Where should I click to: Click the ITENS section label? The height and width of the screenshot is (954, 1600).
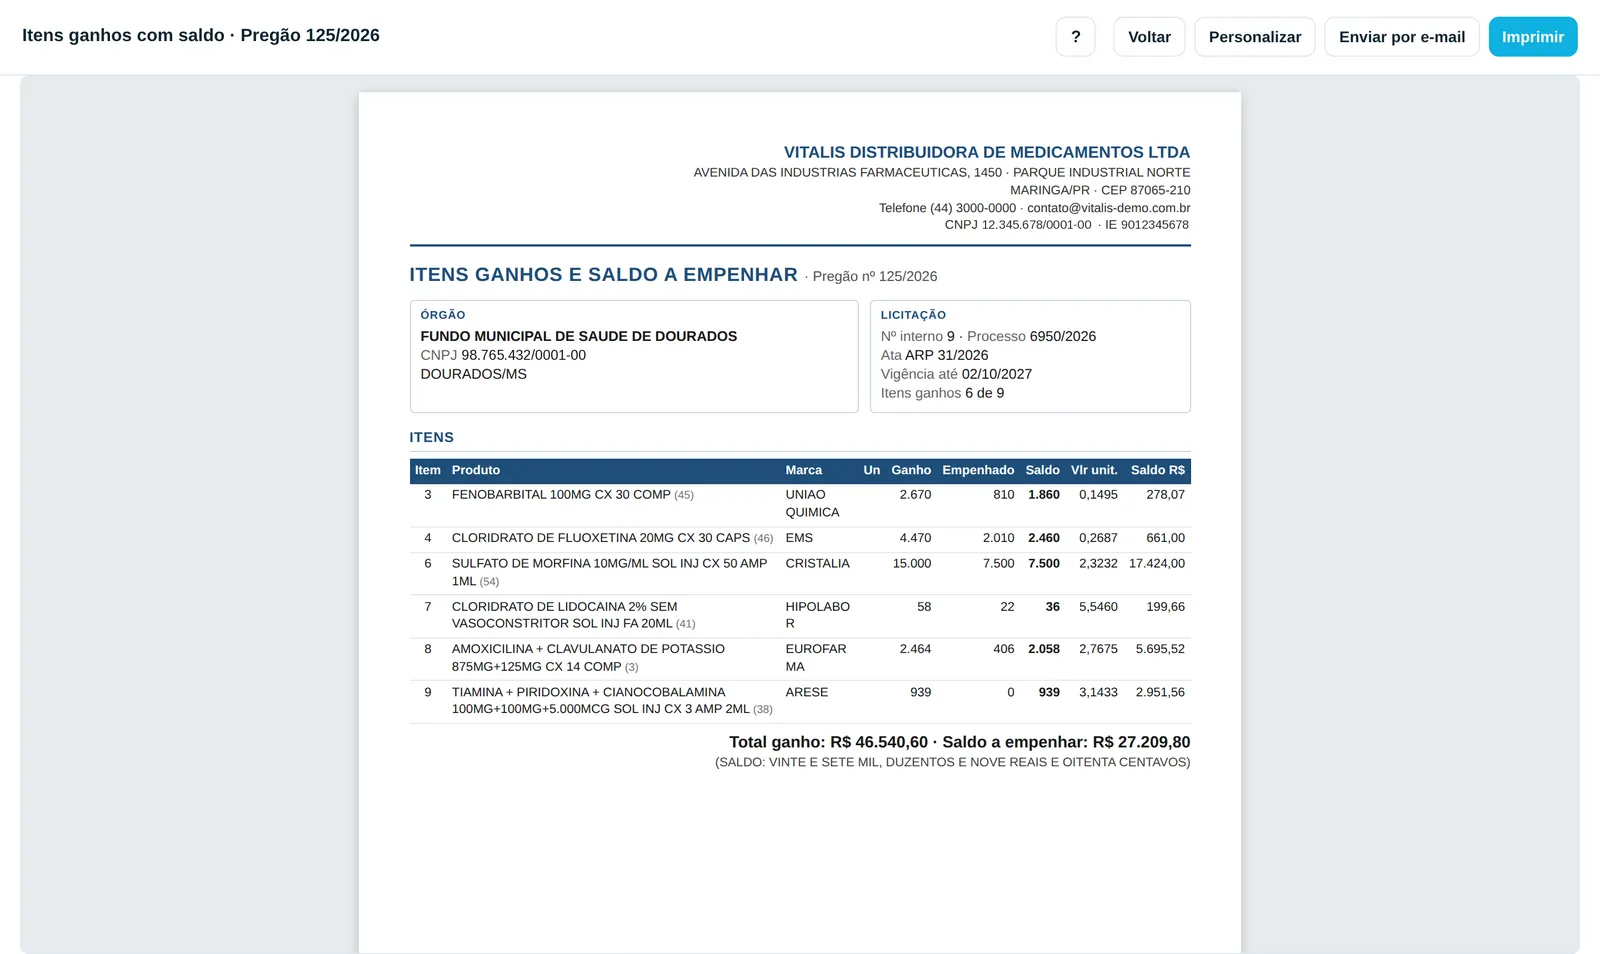432,437
